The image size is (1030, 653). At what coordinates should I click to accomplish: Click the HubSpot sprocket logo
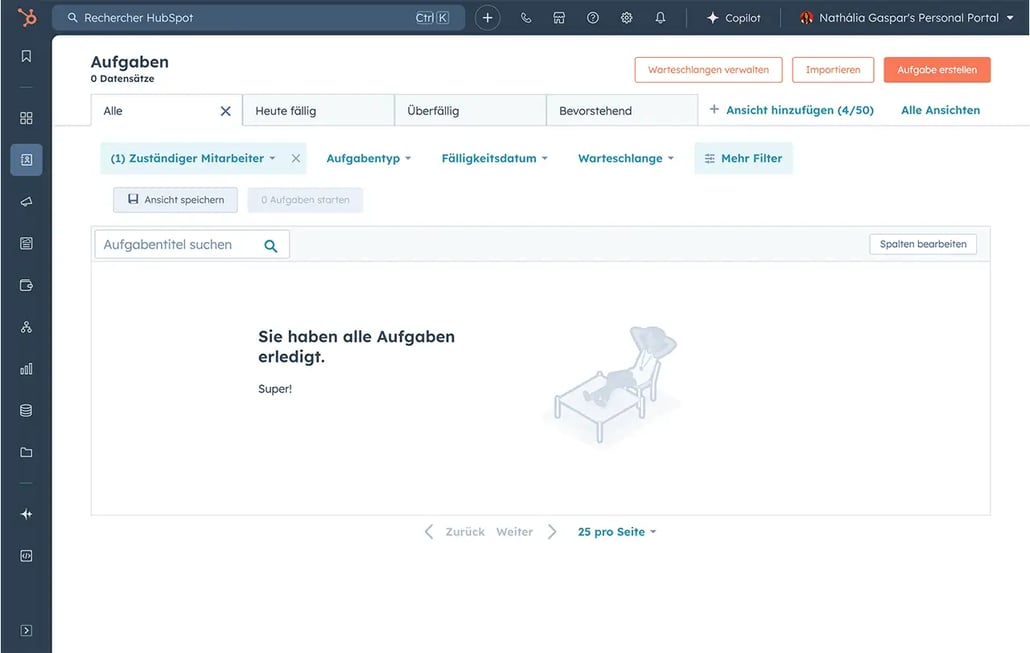tap(25, 16)
